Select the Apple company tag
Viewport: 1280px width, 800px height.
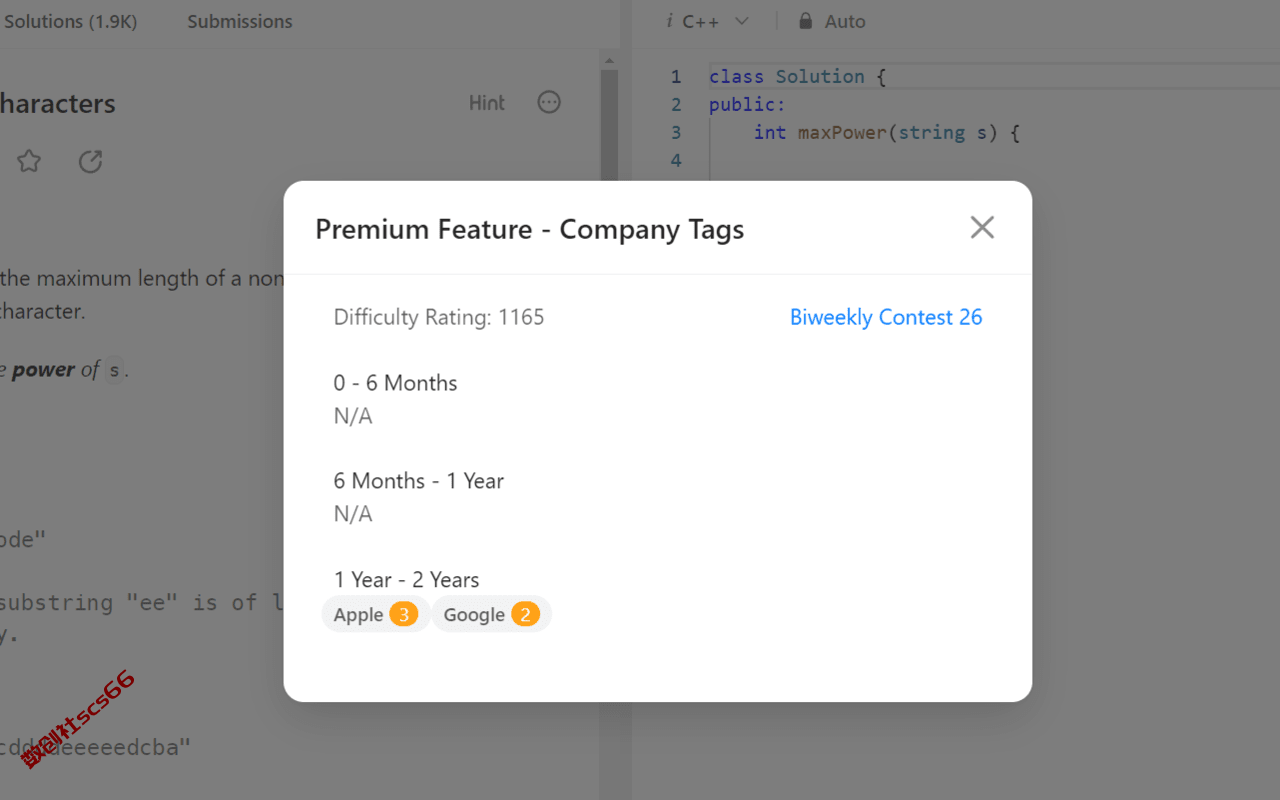click(x=375, y=614)
